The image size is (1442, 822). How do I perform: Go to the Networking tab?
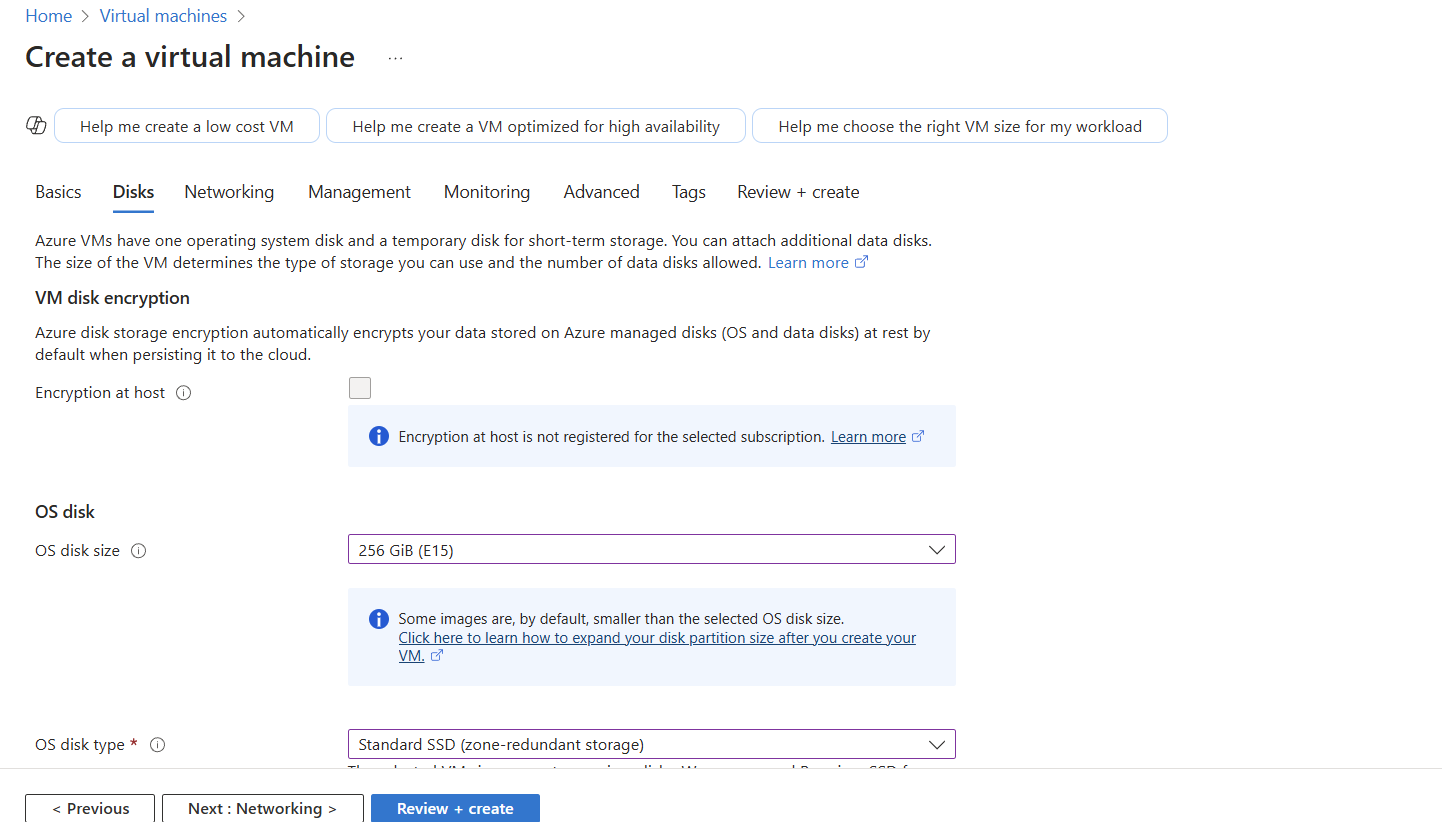coord(229,192)
